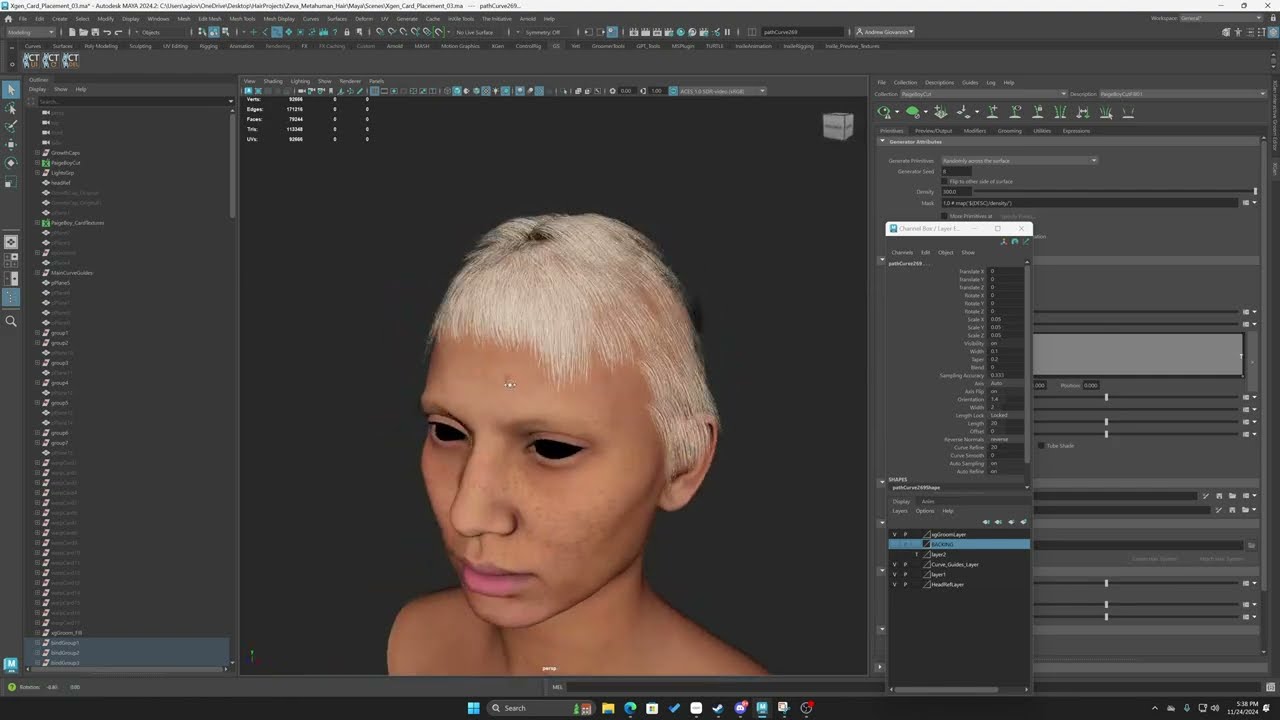
Task: Select the BACKING layer row
Action: pos(960,544)
